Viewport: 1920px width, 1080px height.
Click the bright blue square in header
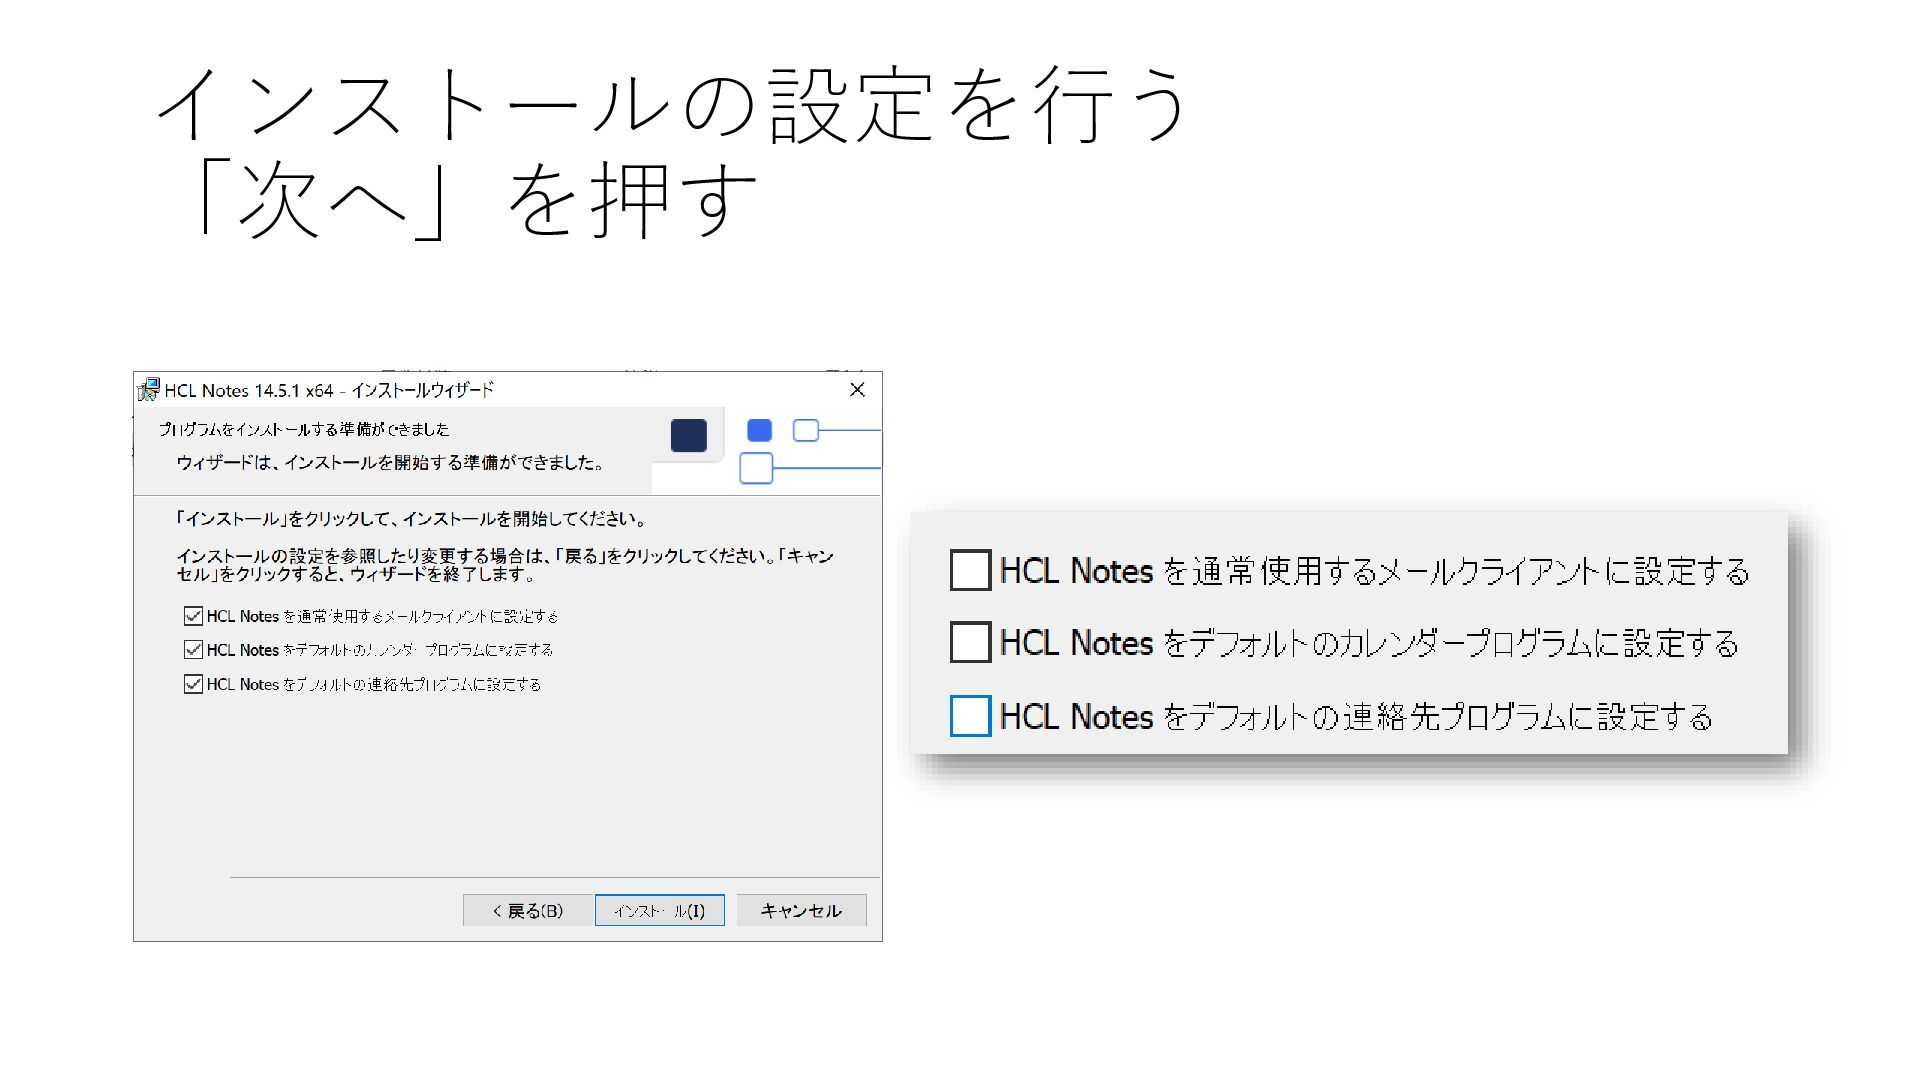point(759,431)
